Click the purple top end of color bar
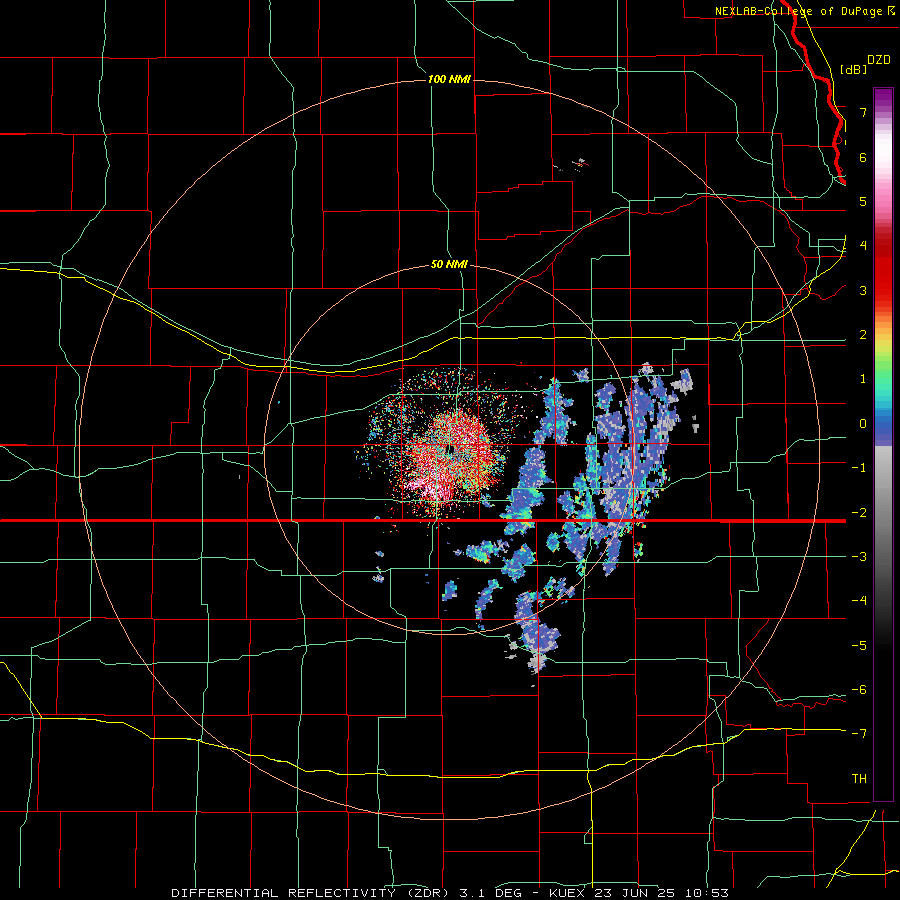This screenshot has height=900, width=900. [x=883, y=96]
